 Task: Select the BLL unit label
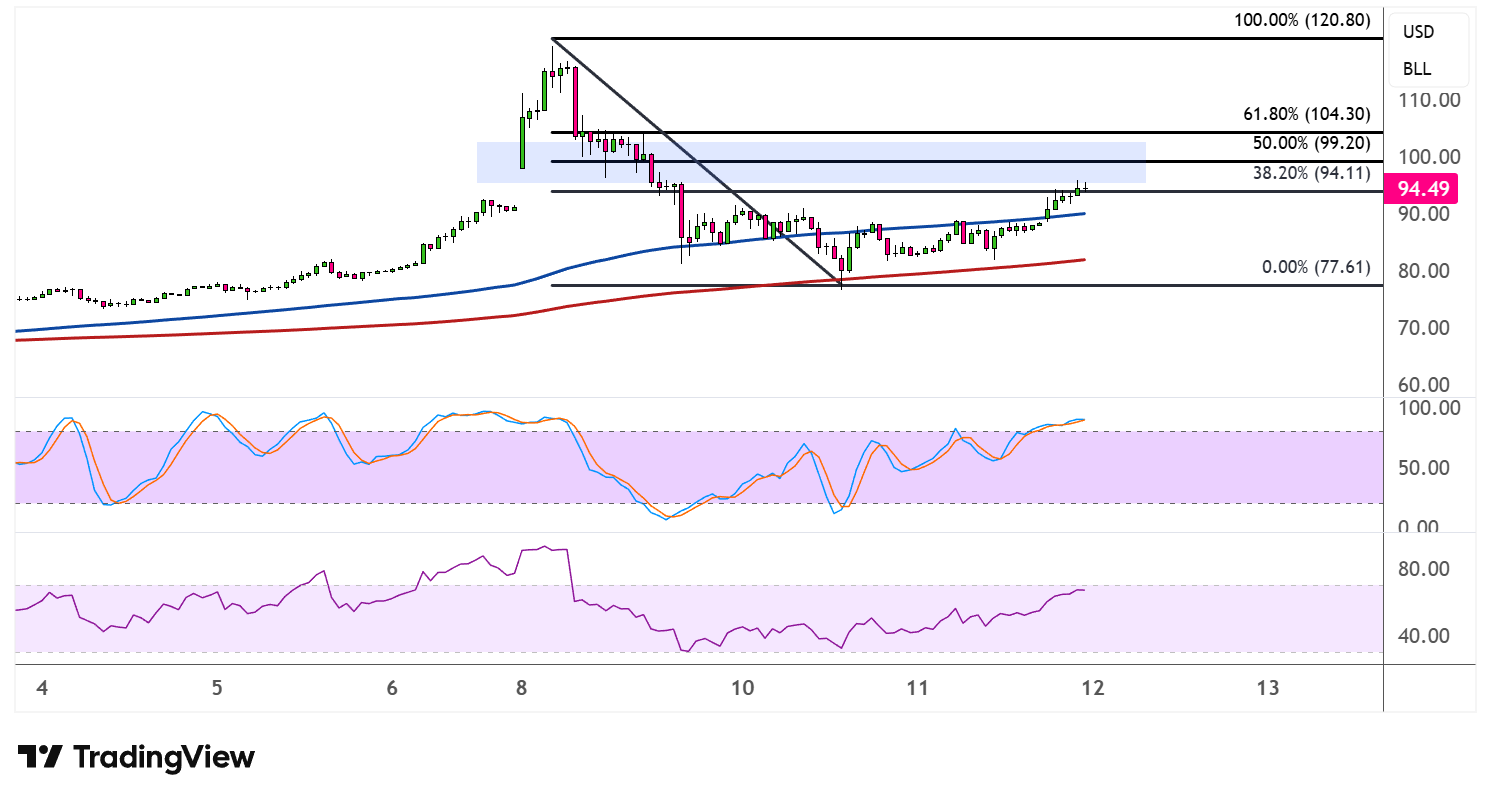(x=1417, y=69)
